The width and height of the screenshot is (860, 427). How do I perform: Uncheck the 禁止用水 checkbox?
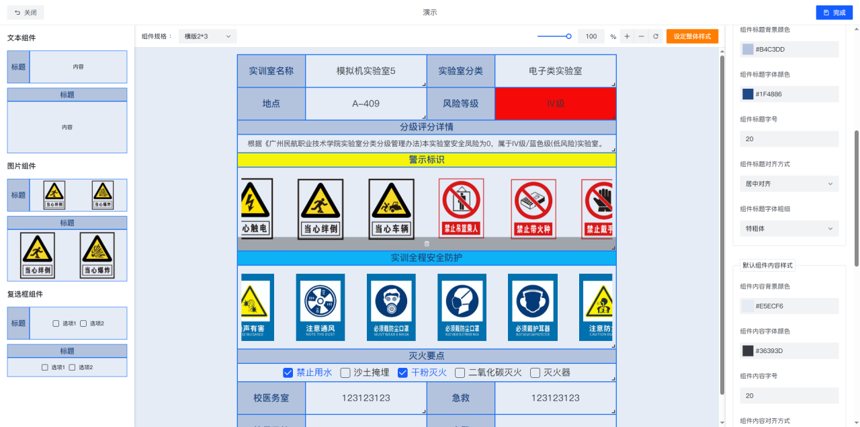288,373
